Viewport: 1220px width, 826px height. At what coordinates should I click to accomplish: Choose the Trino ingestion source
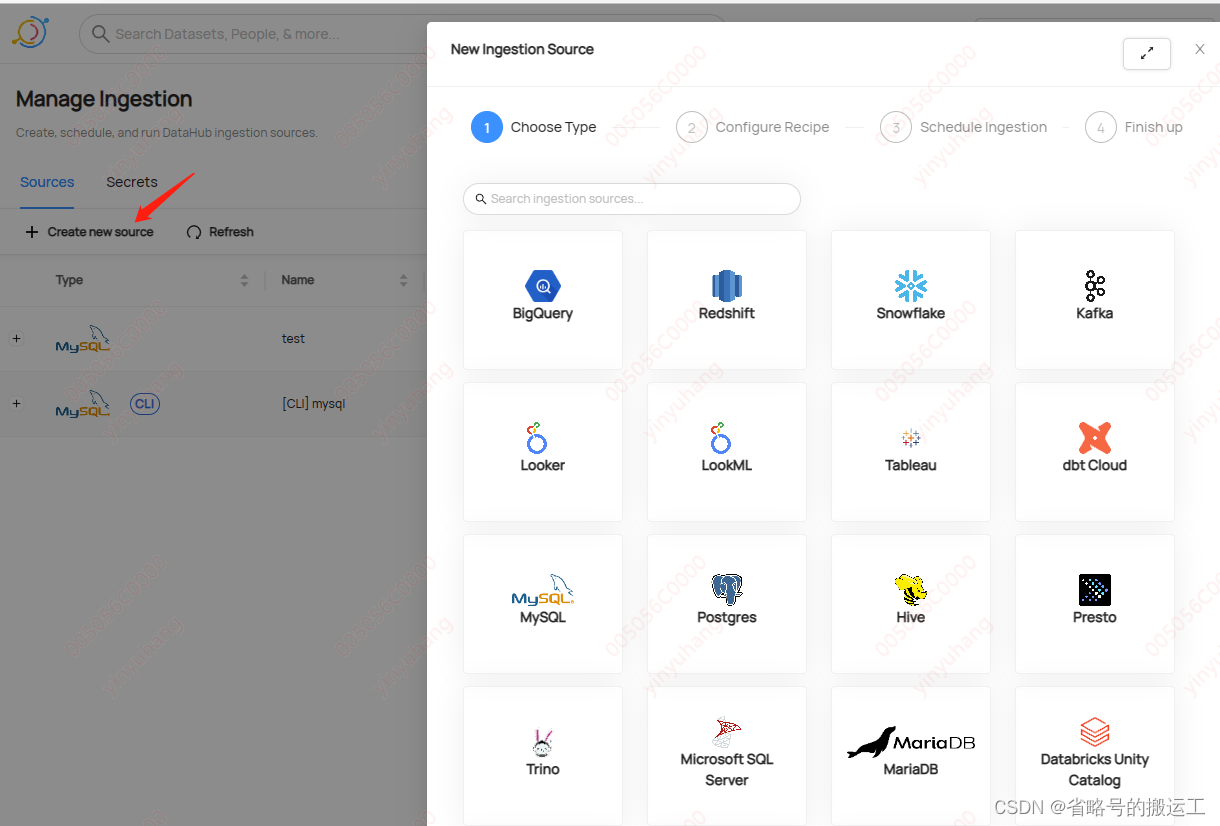[543, 755]
